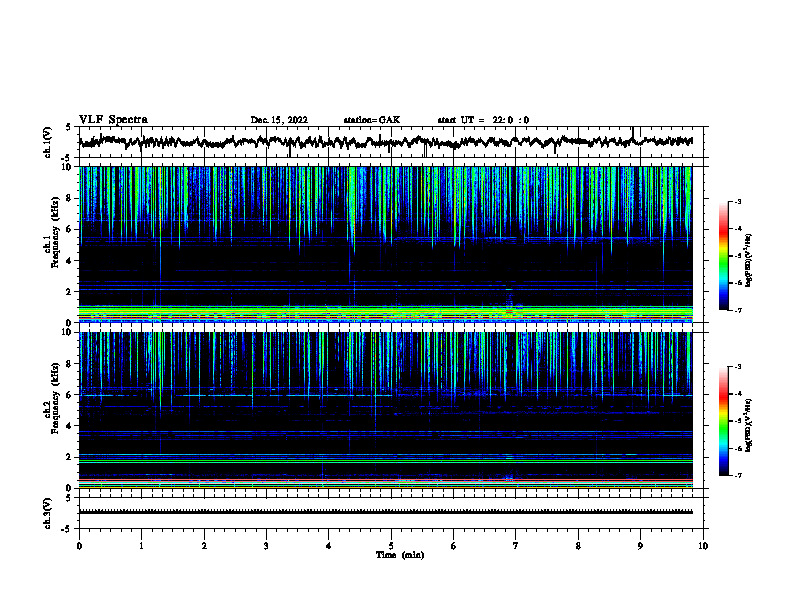Click the -7 label on lower colorbar
Viewport: 792px width, 612px height.
click(x=737, y=475)
